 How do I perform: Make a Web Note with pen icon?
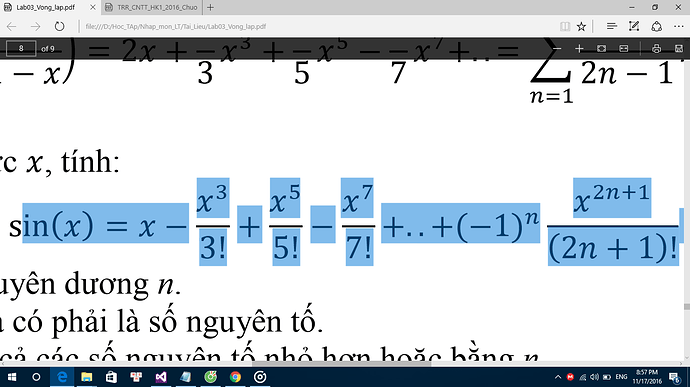click(634, 26)
